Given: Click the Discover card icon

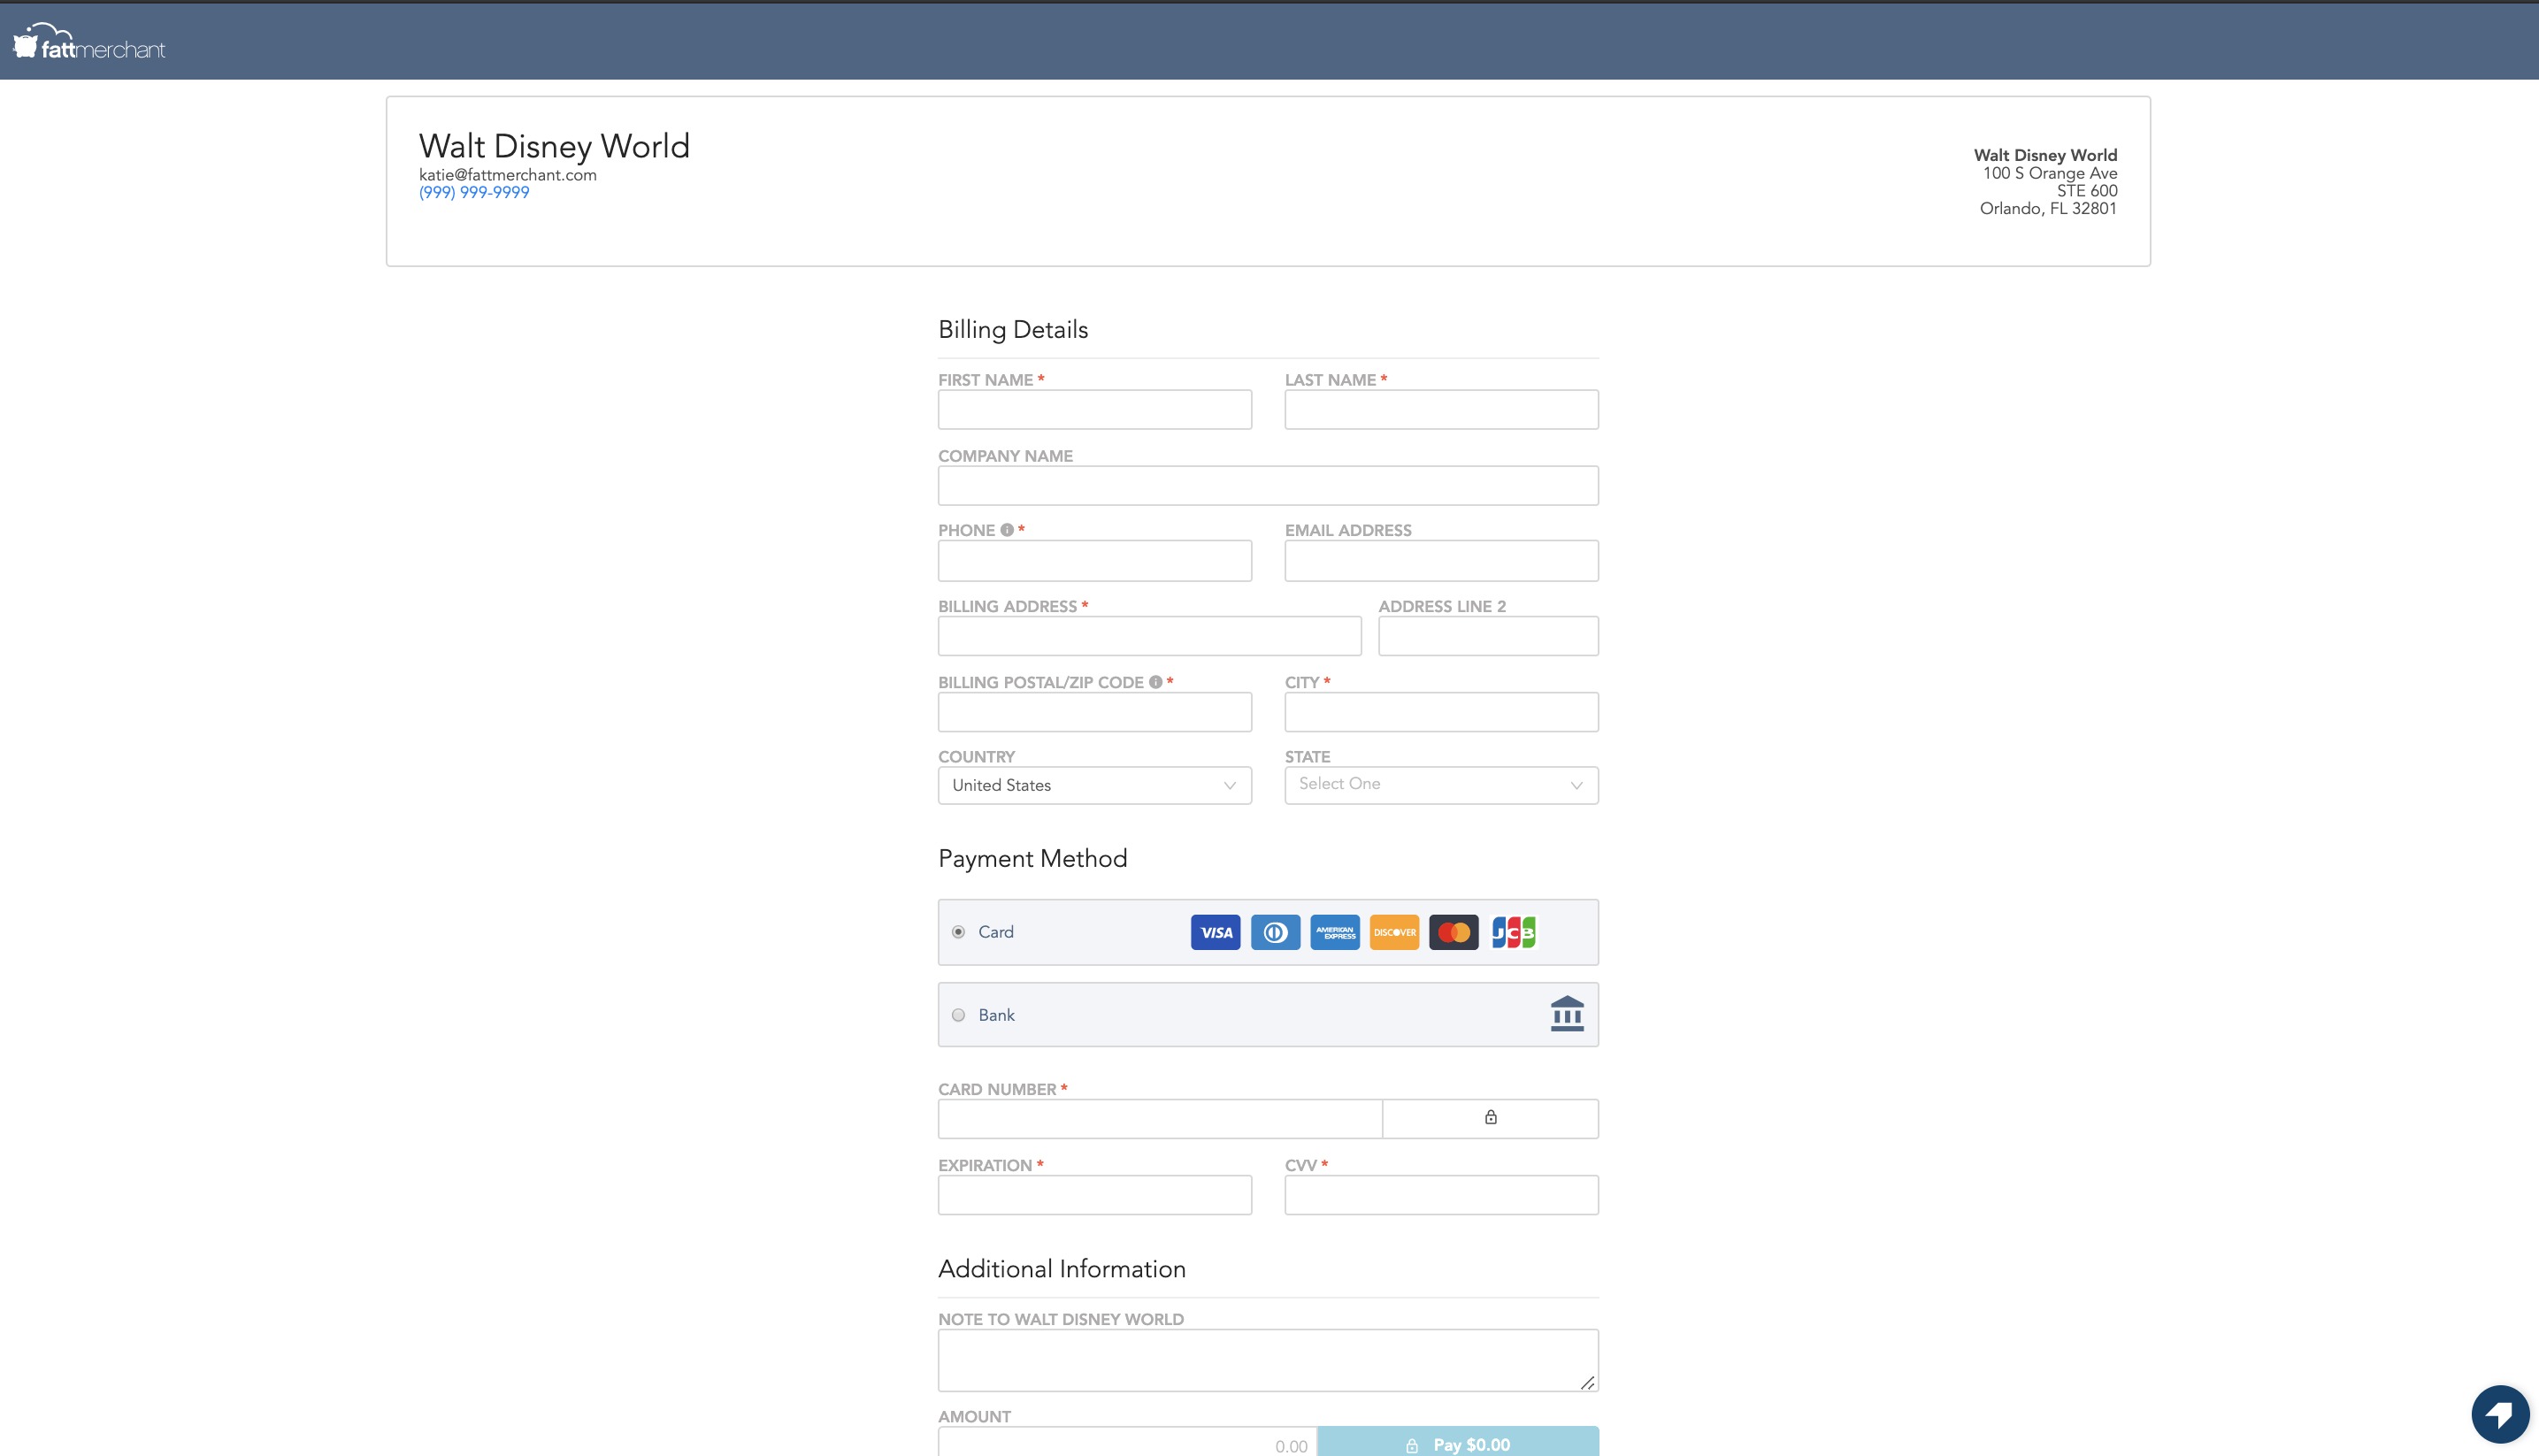Looking at the screenshot, I should [1394, 932].
